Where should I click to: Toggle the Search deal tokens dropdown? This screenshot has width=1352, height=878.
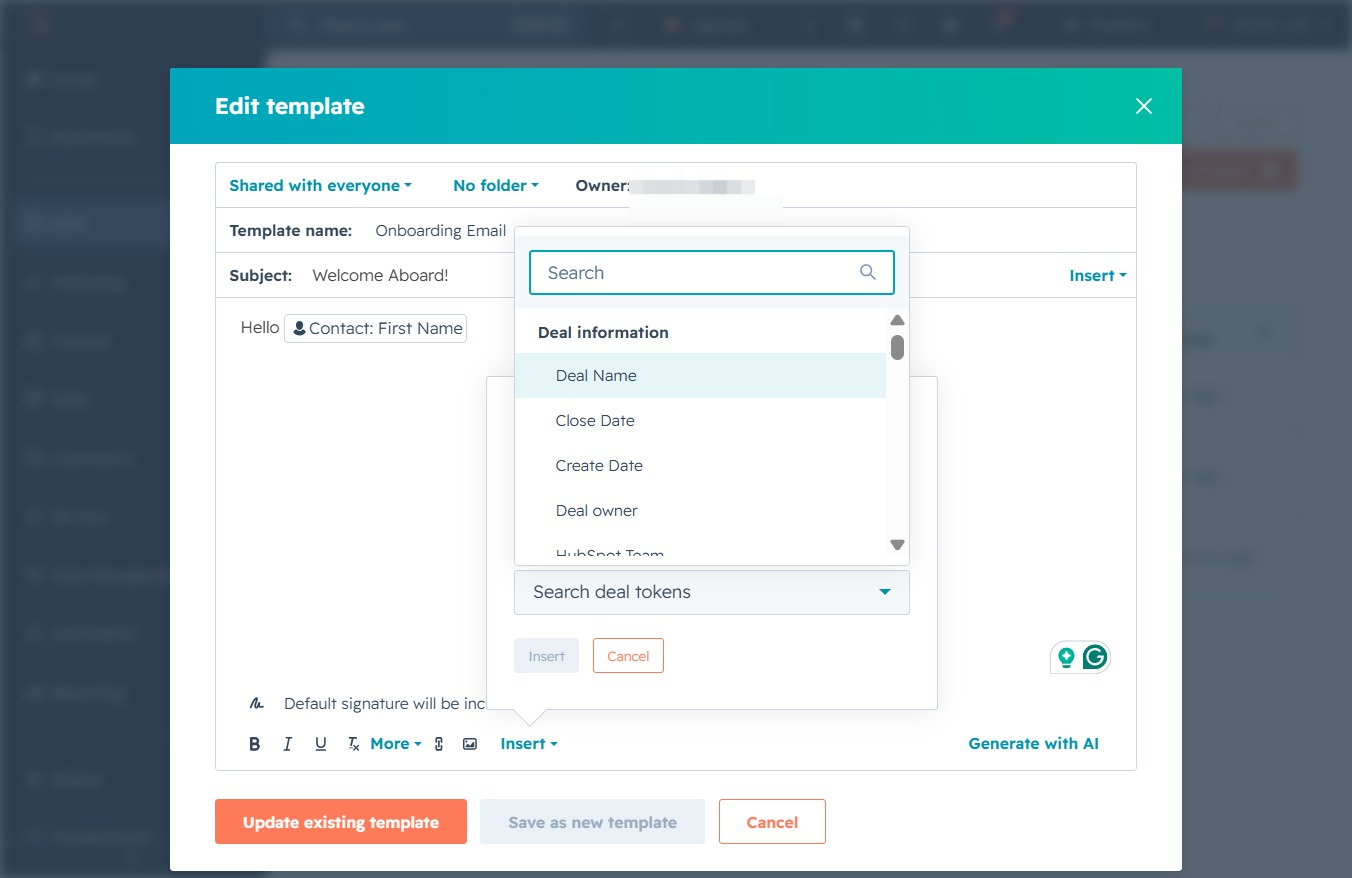click(712, 592)
